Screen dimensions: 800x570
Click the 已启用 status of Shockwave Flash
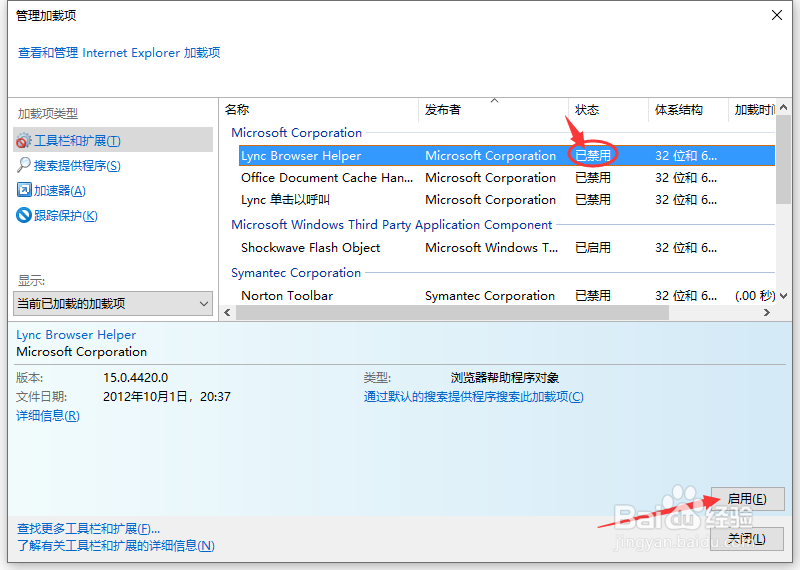pos(593,247)
